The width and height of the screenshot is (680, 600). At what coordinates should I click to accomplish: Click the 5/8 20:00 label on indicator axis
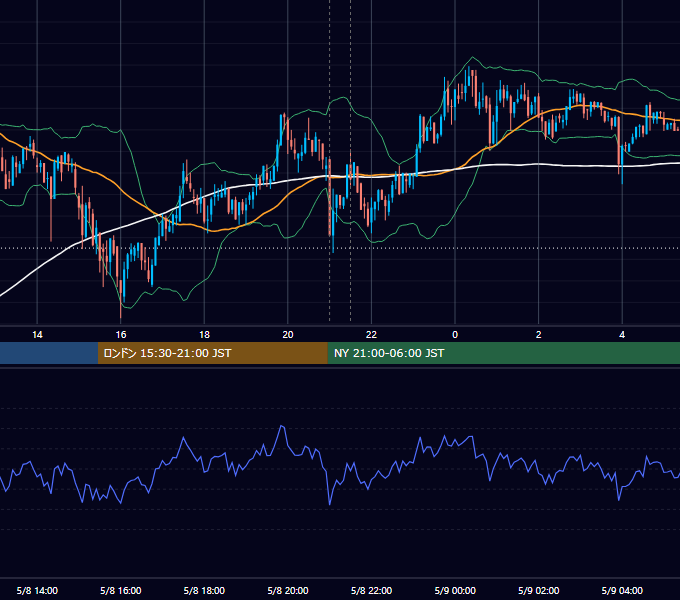click(x=288, y=590)
